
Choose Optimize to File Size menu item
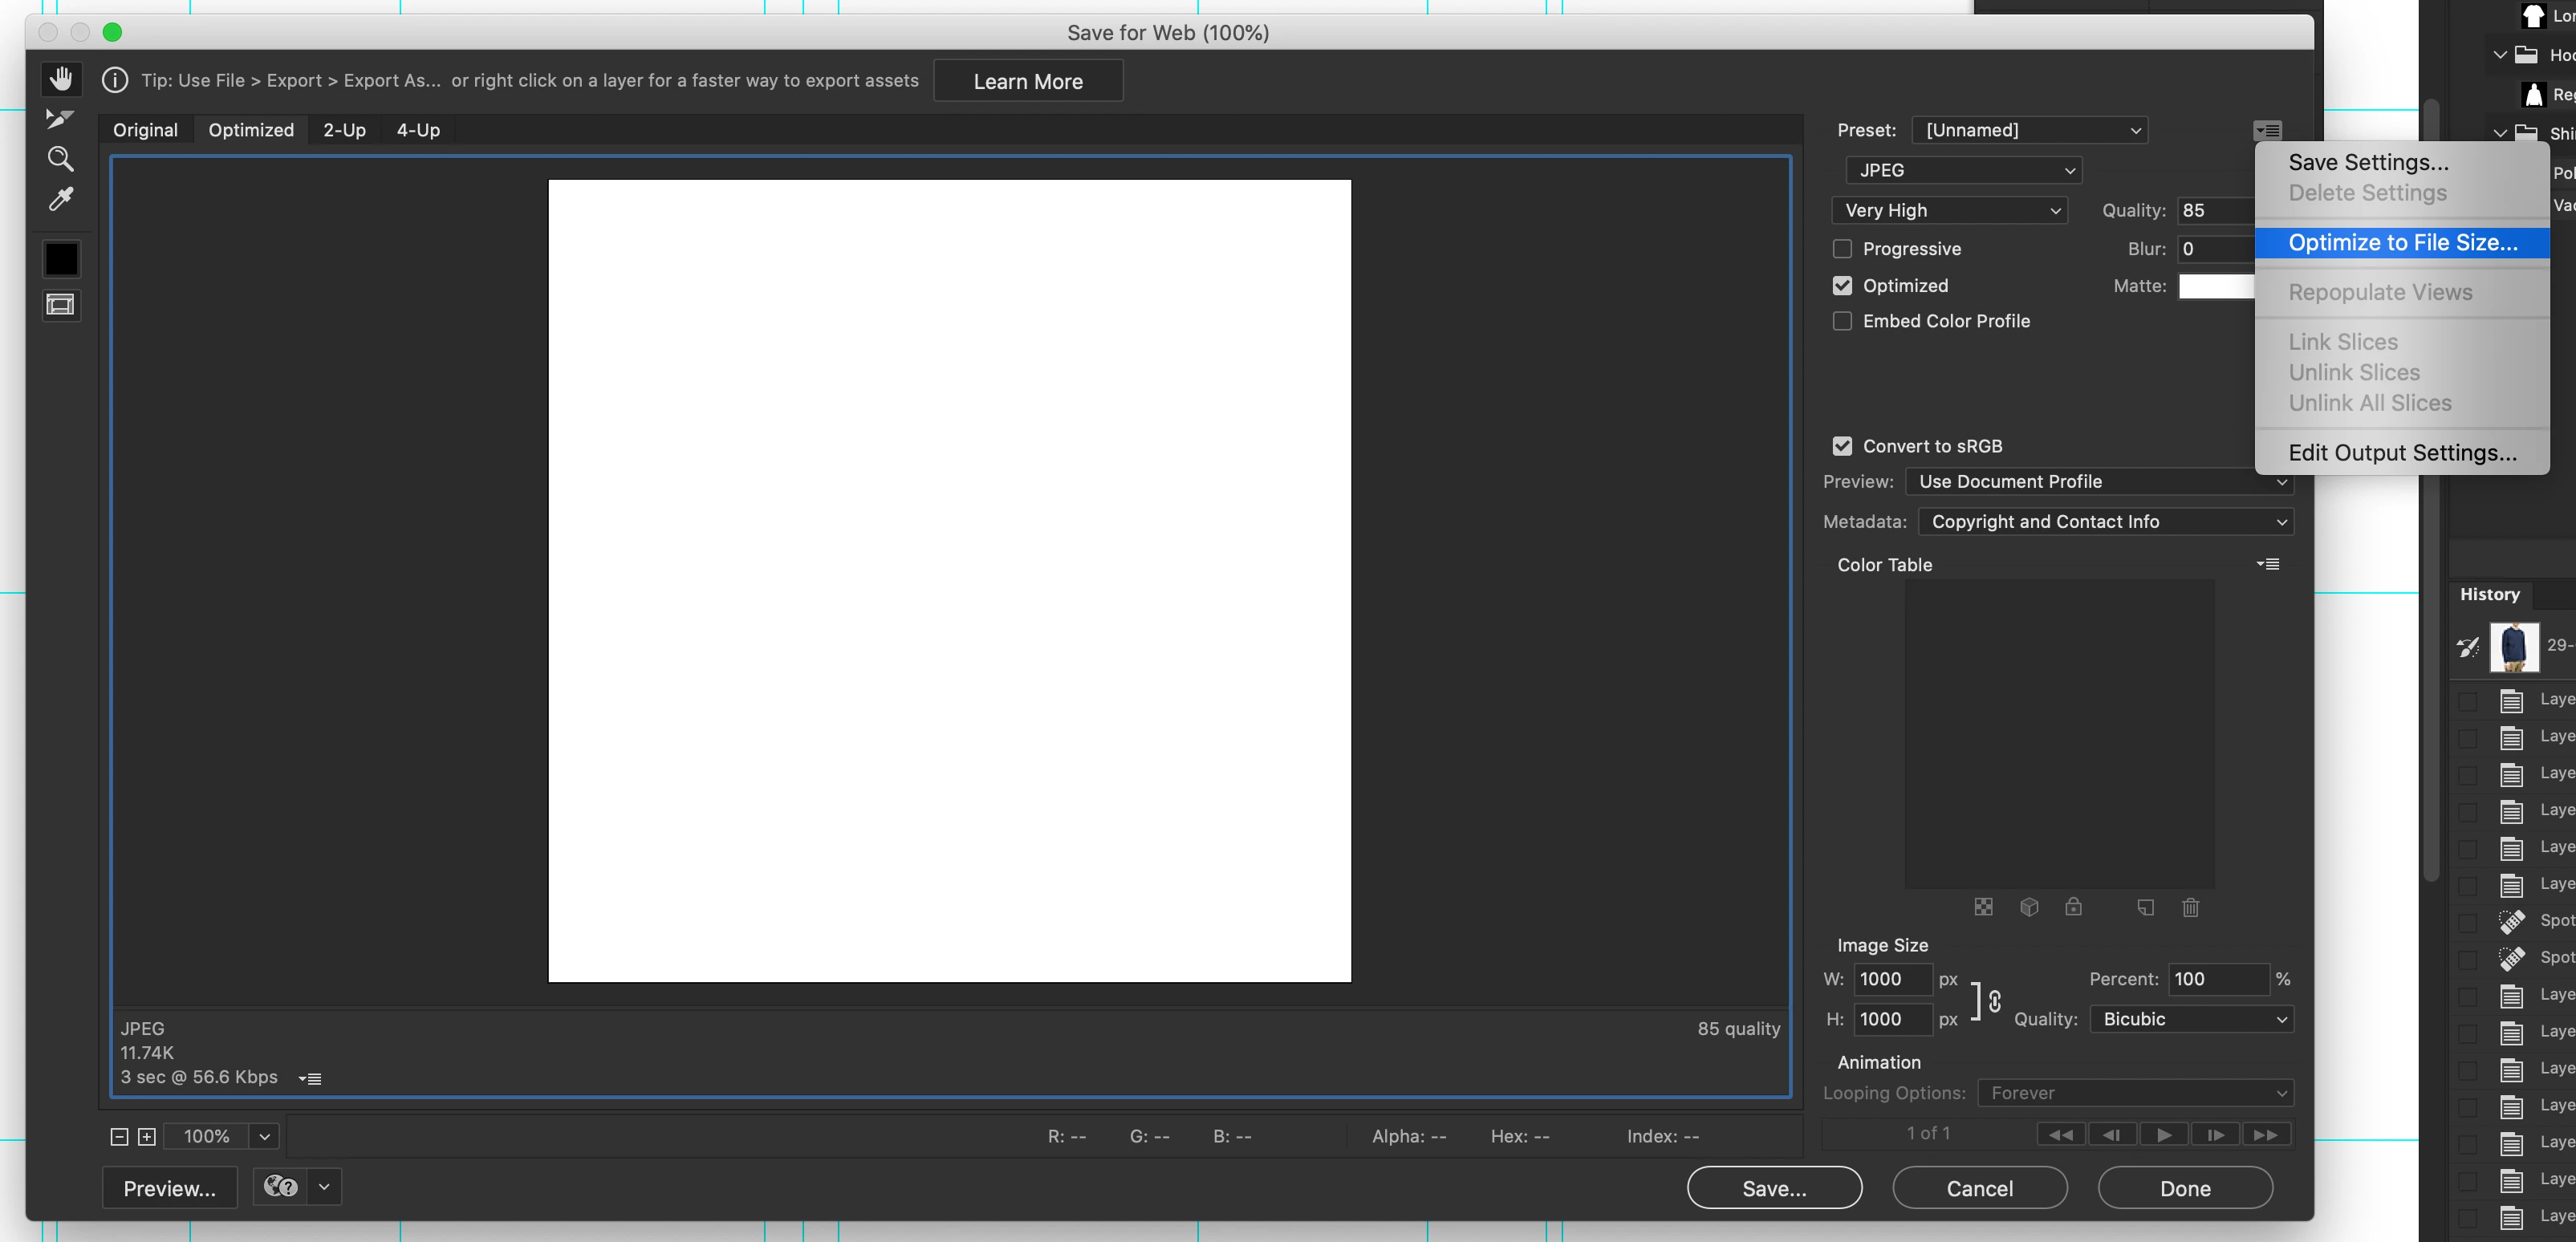[2402, 243]
